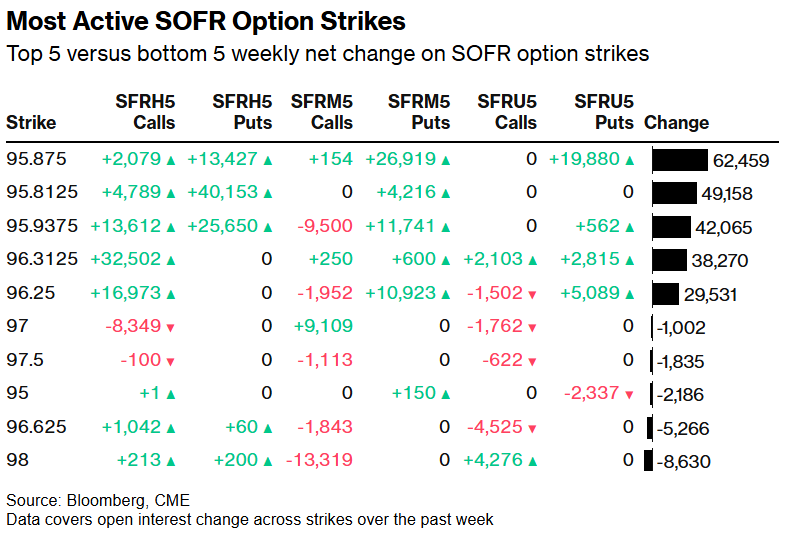Image resolution: width=786 pixels, height=544 pixels.
Task: Click the green arrow beside +40,153
Action: point(267,193)
